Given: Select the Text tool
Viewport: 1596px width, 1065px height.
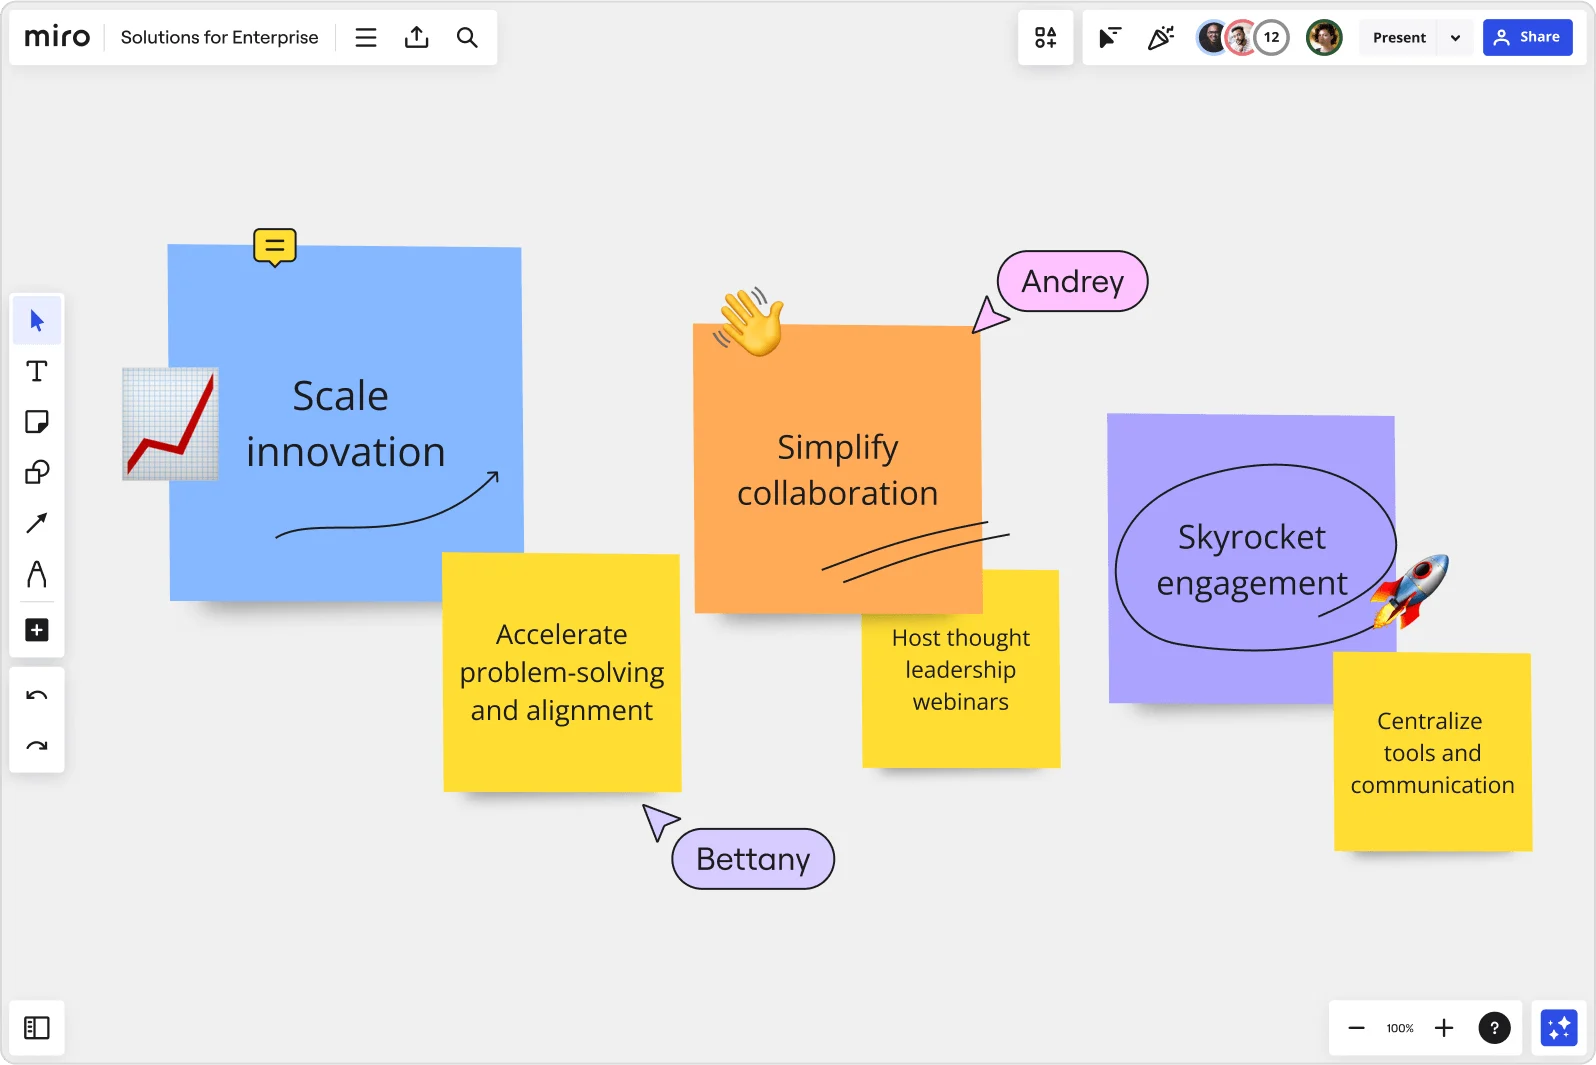Looking at the screenshot, I should click(37, 372).
